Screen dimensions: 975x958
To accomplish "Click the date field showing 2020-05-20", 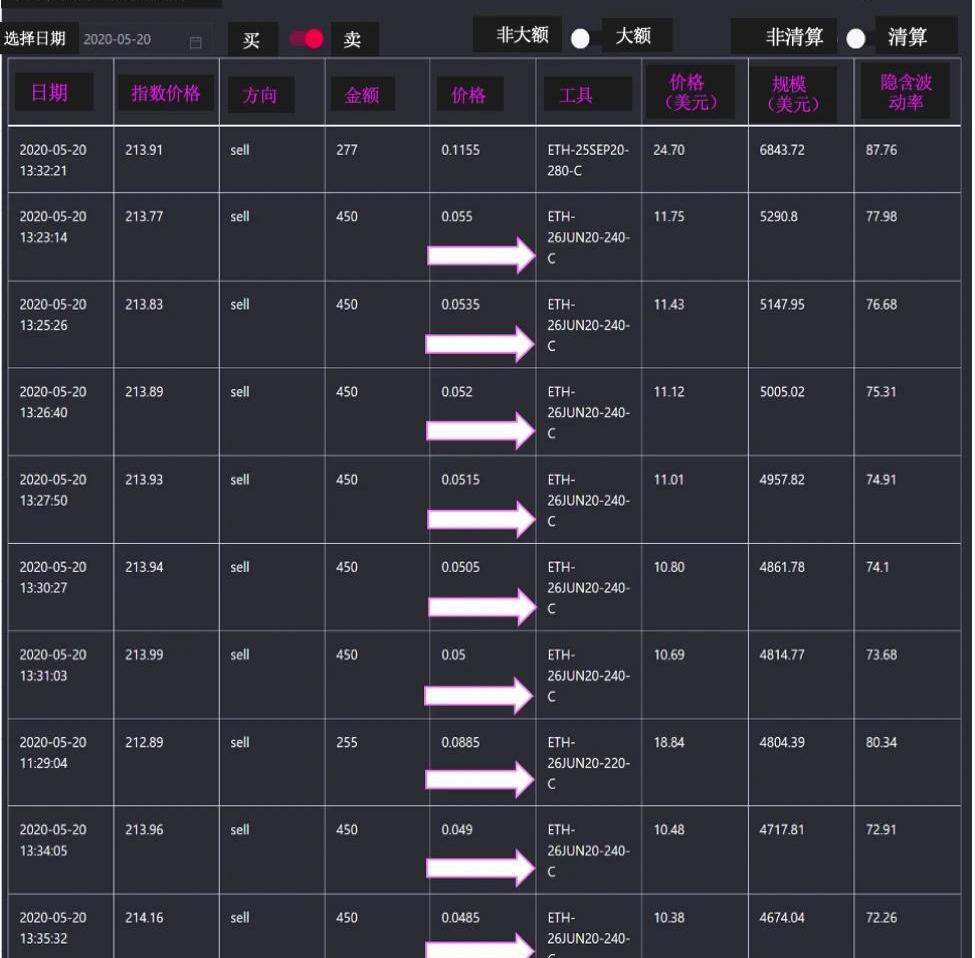I will coord(118,40).
